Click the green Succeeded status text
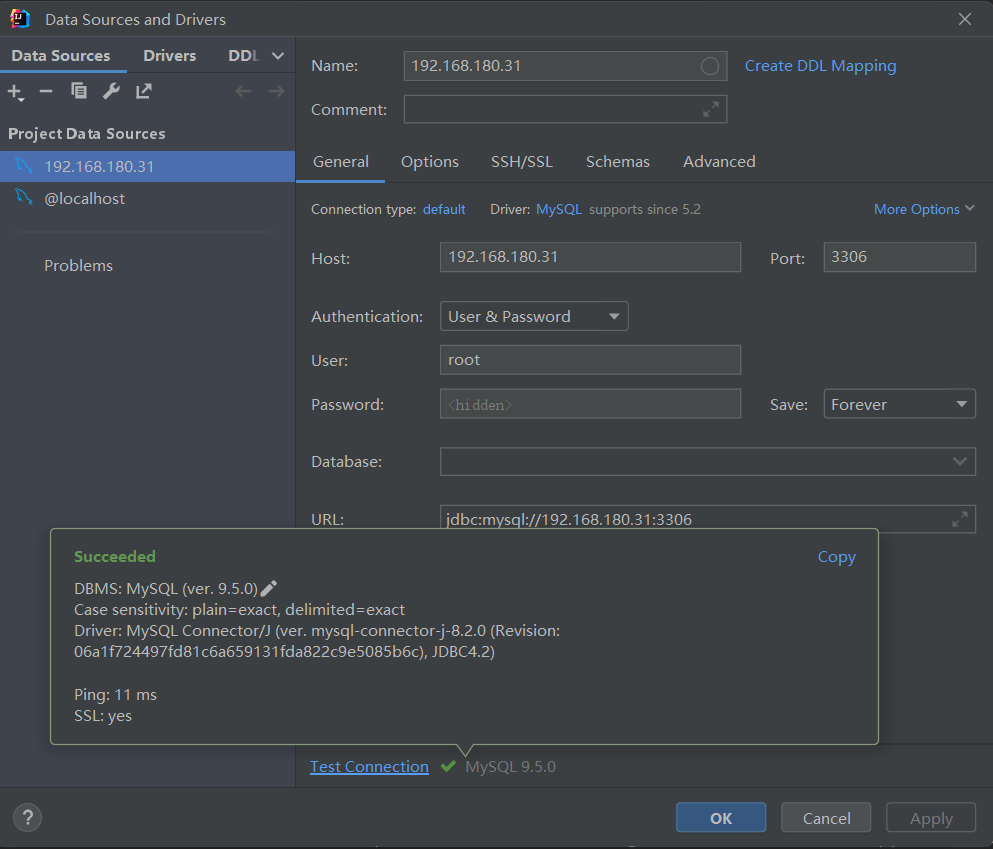This screenshot has height=849, width=993. [x=115, y=557]
